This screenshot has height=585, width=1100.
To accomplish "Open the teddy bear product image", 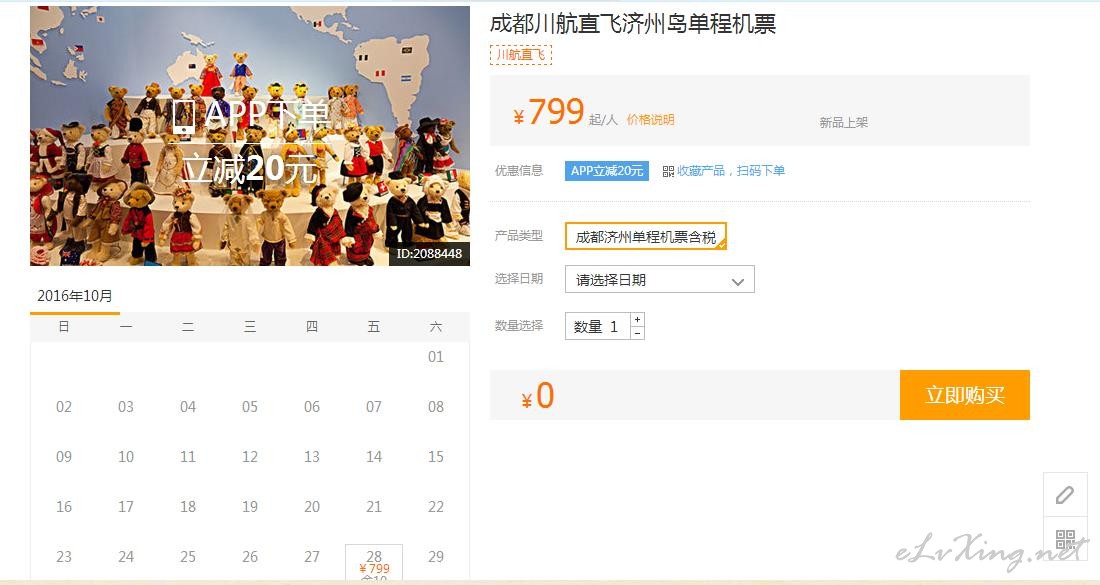I will coord(250,136).
